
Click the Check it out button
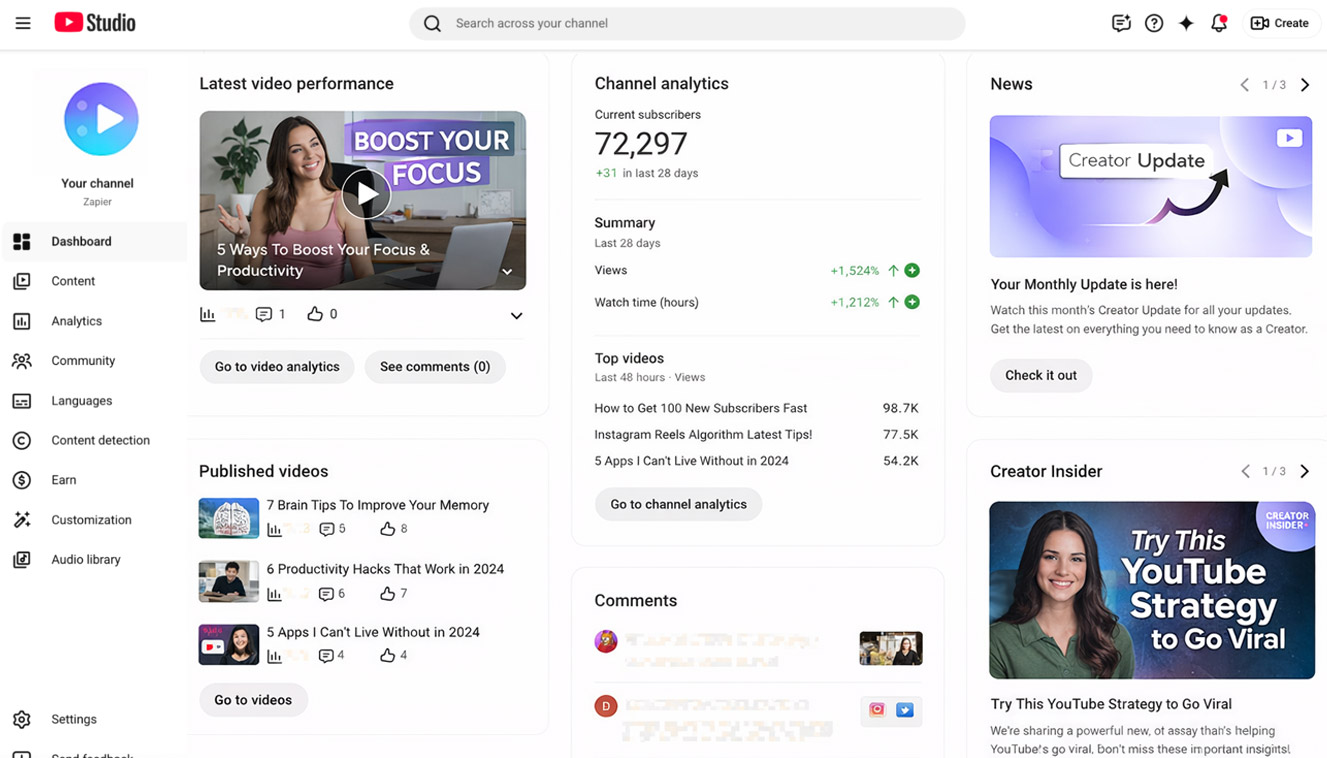point(1041,375)
